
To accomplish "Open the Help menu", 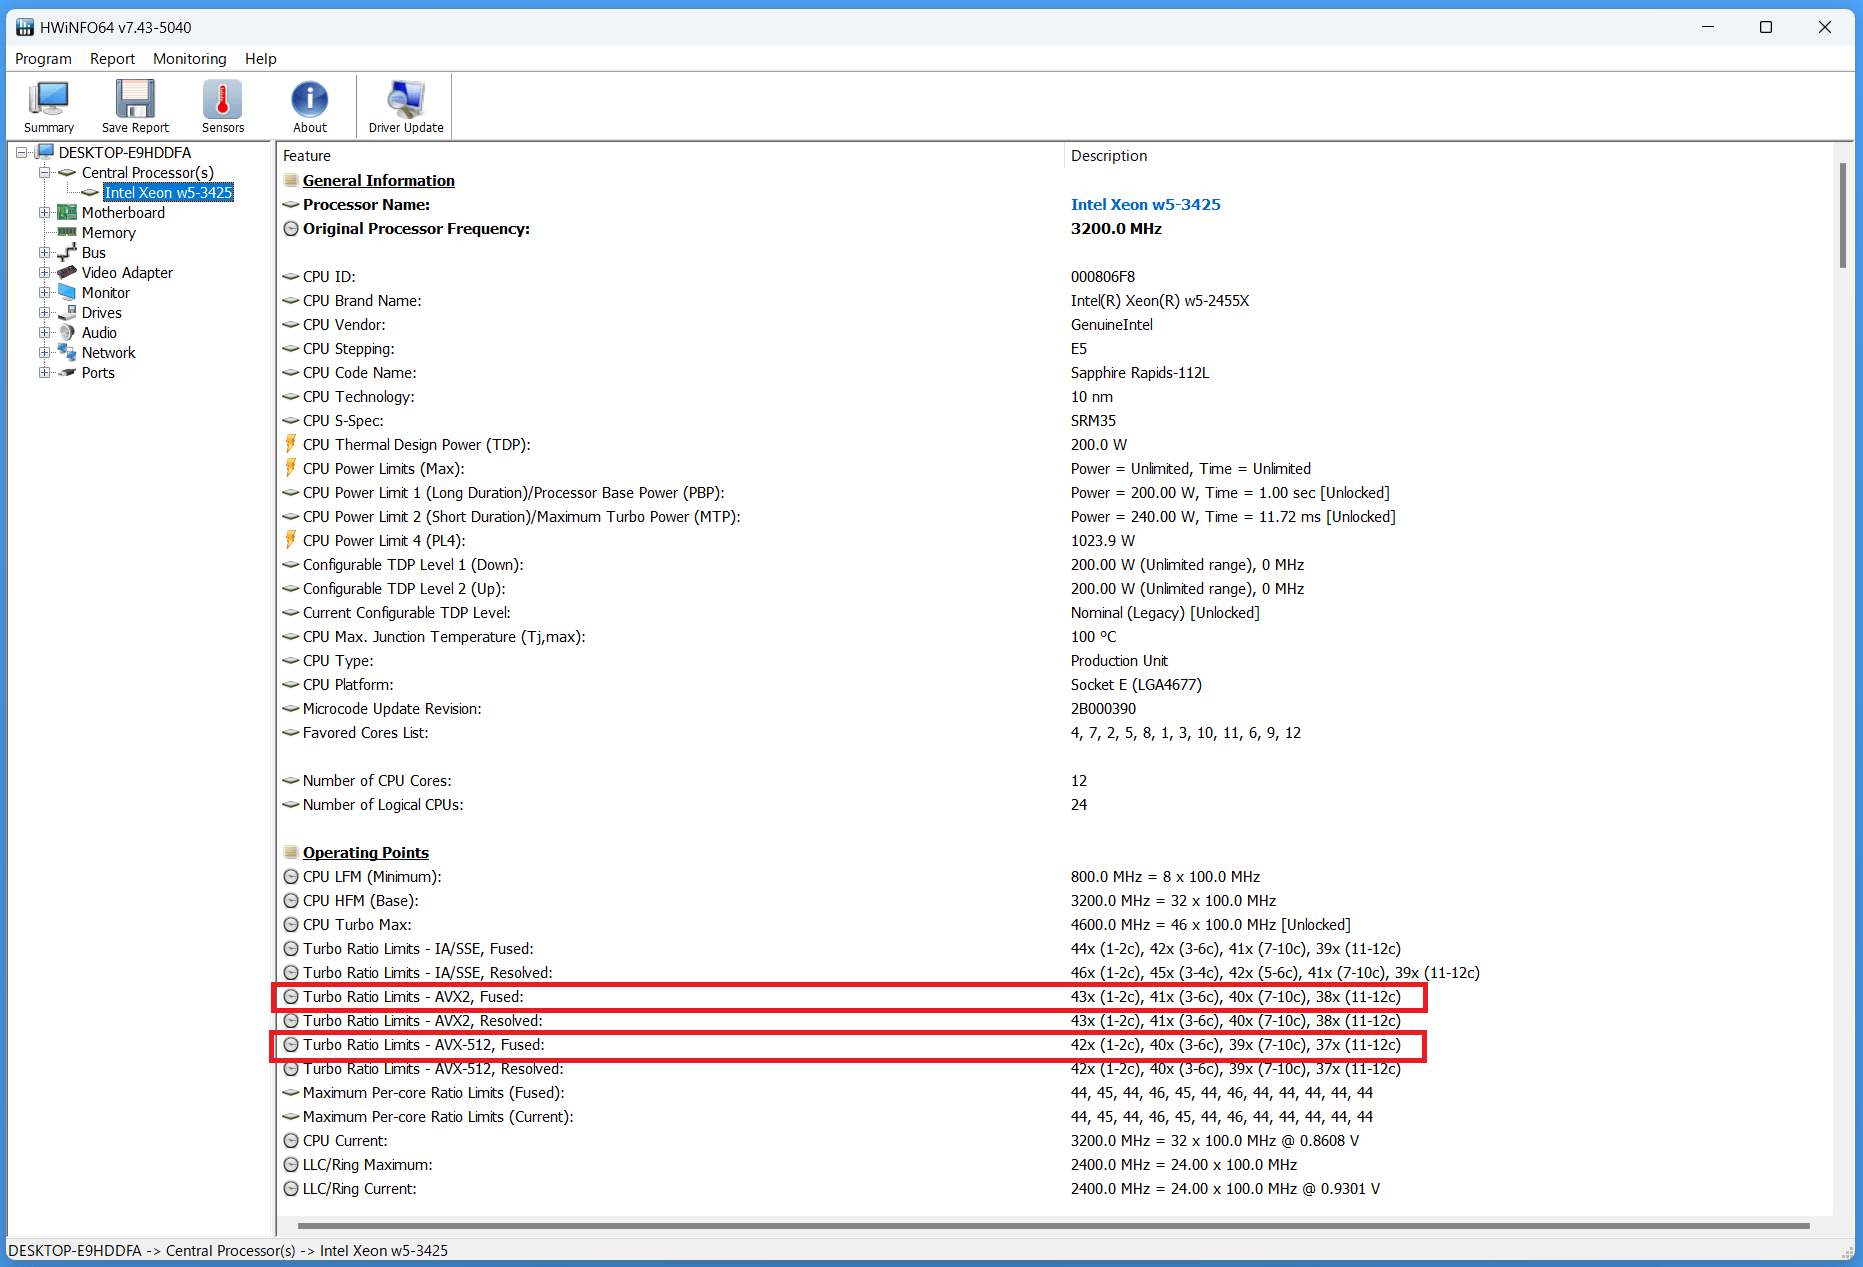I will click(260, 59).
